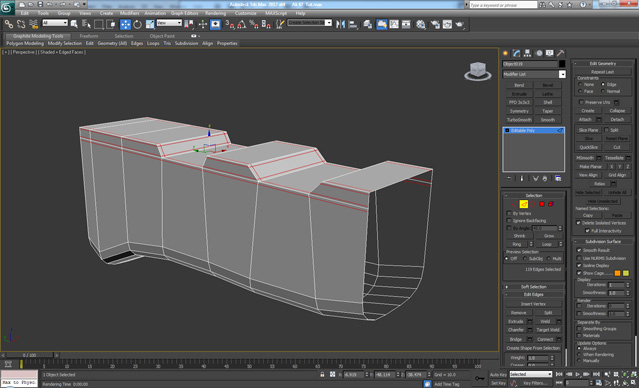Screen dimensions: 639x388
Task: Open the Utilities hammer panel tab
Action: (x=561, y=53)
